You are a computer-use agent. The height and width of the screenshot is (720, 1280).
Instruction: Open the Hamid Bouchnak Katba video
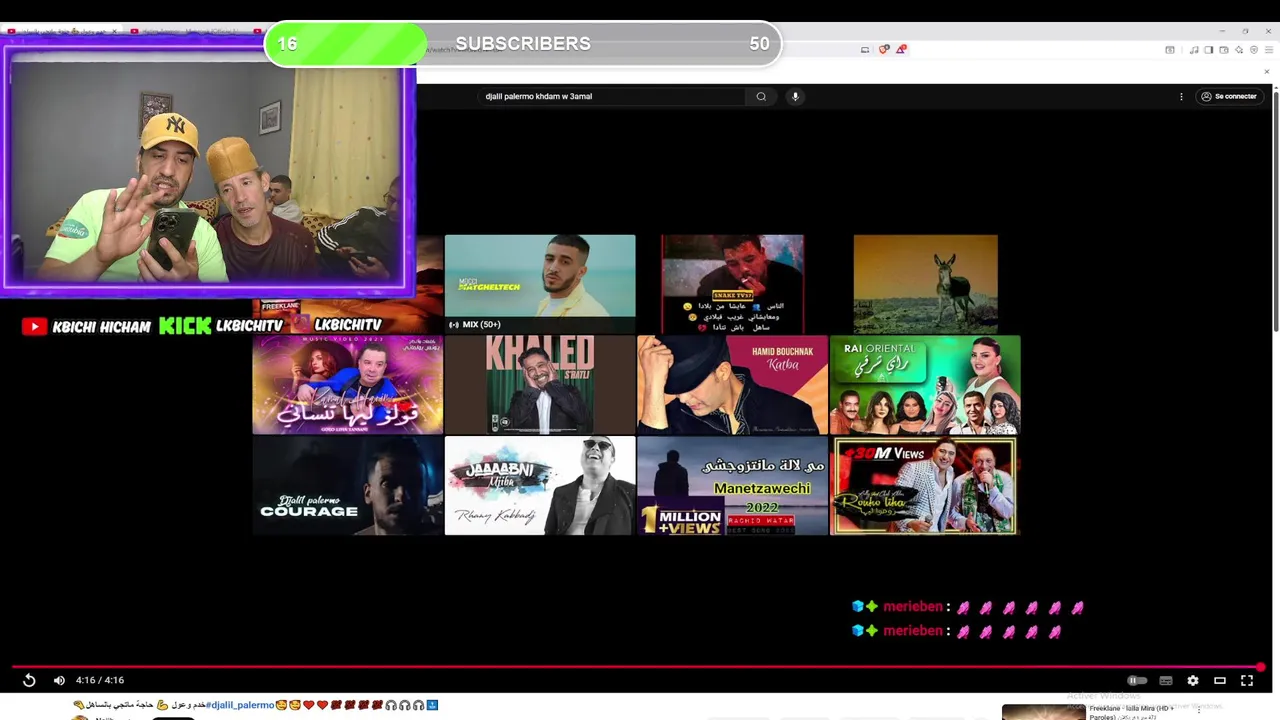point(732,385)
